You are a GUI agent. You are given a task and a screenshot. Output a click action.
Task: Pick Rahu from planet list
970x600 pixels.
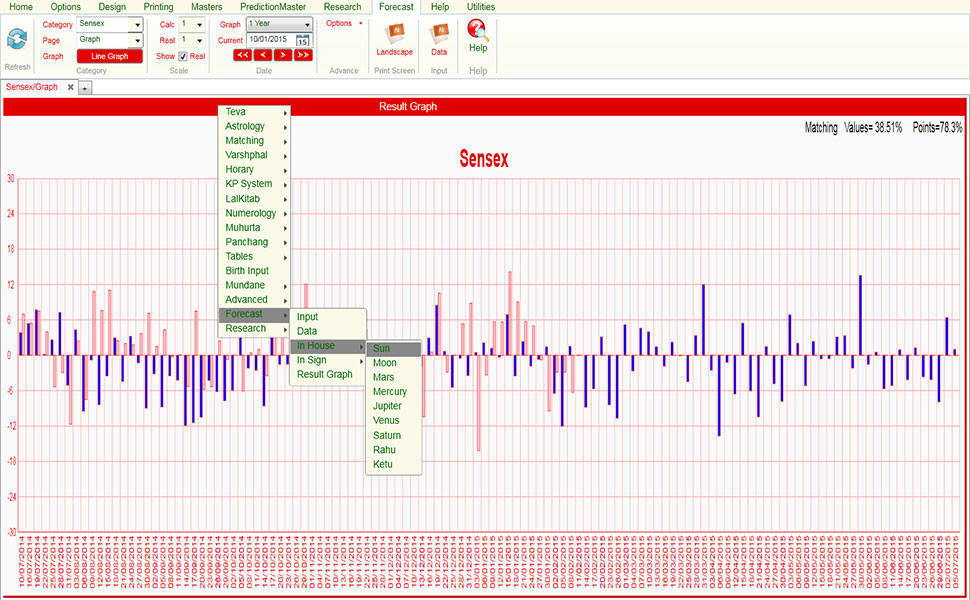[x=394, y=450]
